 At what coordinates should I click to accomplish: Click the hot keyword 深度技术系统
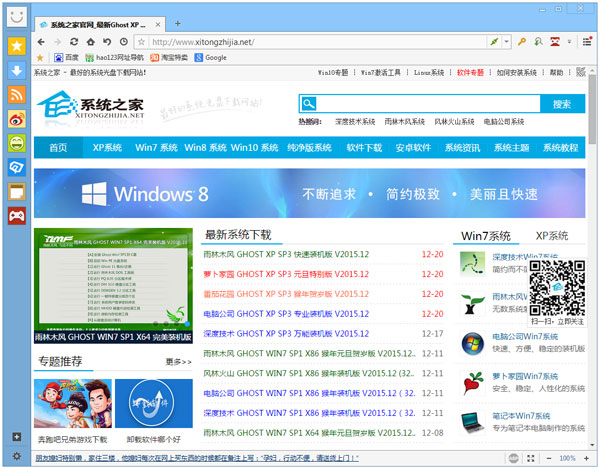click(x=355, y=122)
